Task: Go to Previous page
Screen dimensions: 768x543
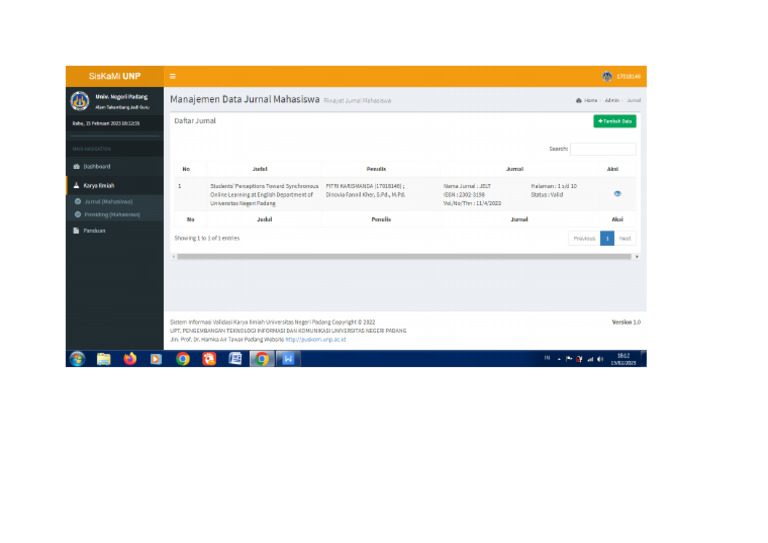Action: click(x=584, y=238)
